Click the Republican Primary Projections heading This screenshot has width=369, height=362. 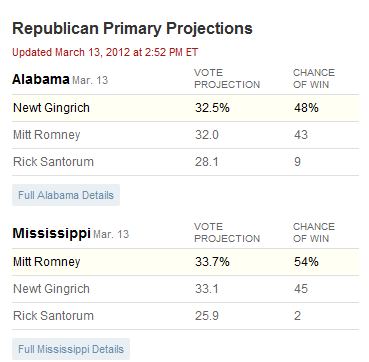click(x=132, y=29)
